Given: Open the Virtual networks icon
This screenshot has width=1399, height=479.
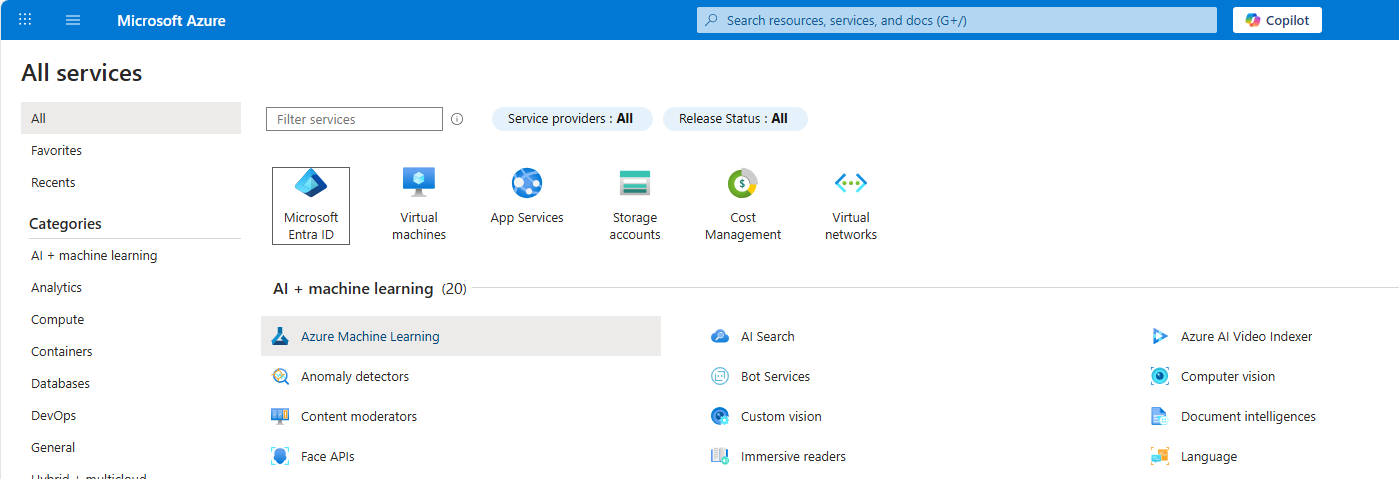Looking at the screenshot, I should pyautogui.click(x=851, y=183).
